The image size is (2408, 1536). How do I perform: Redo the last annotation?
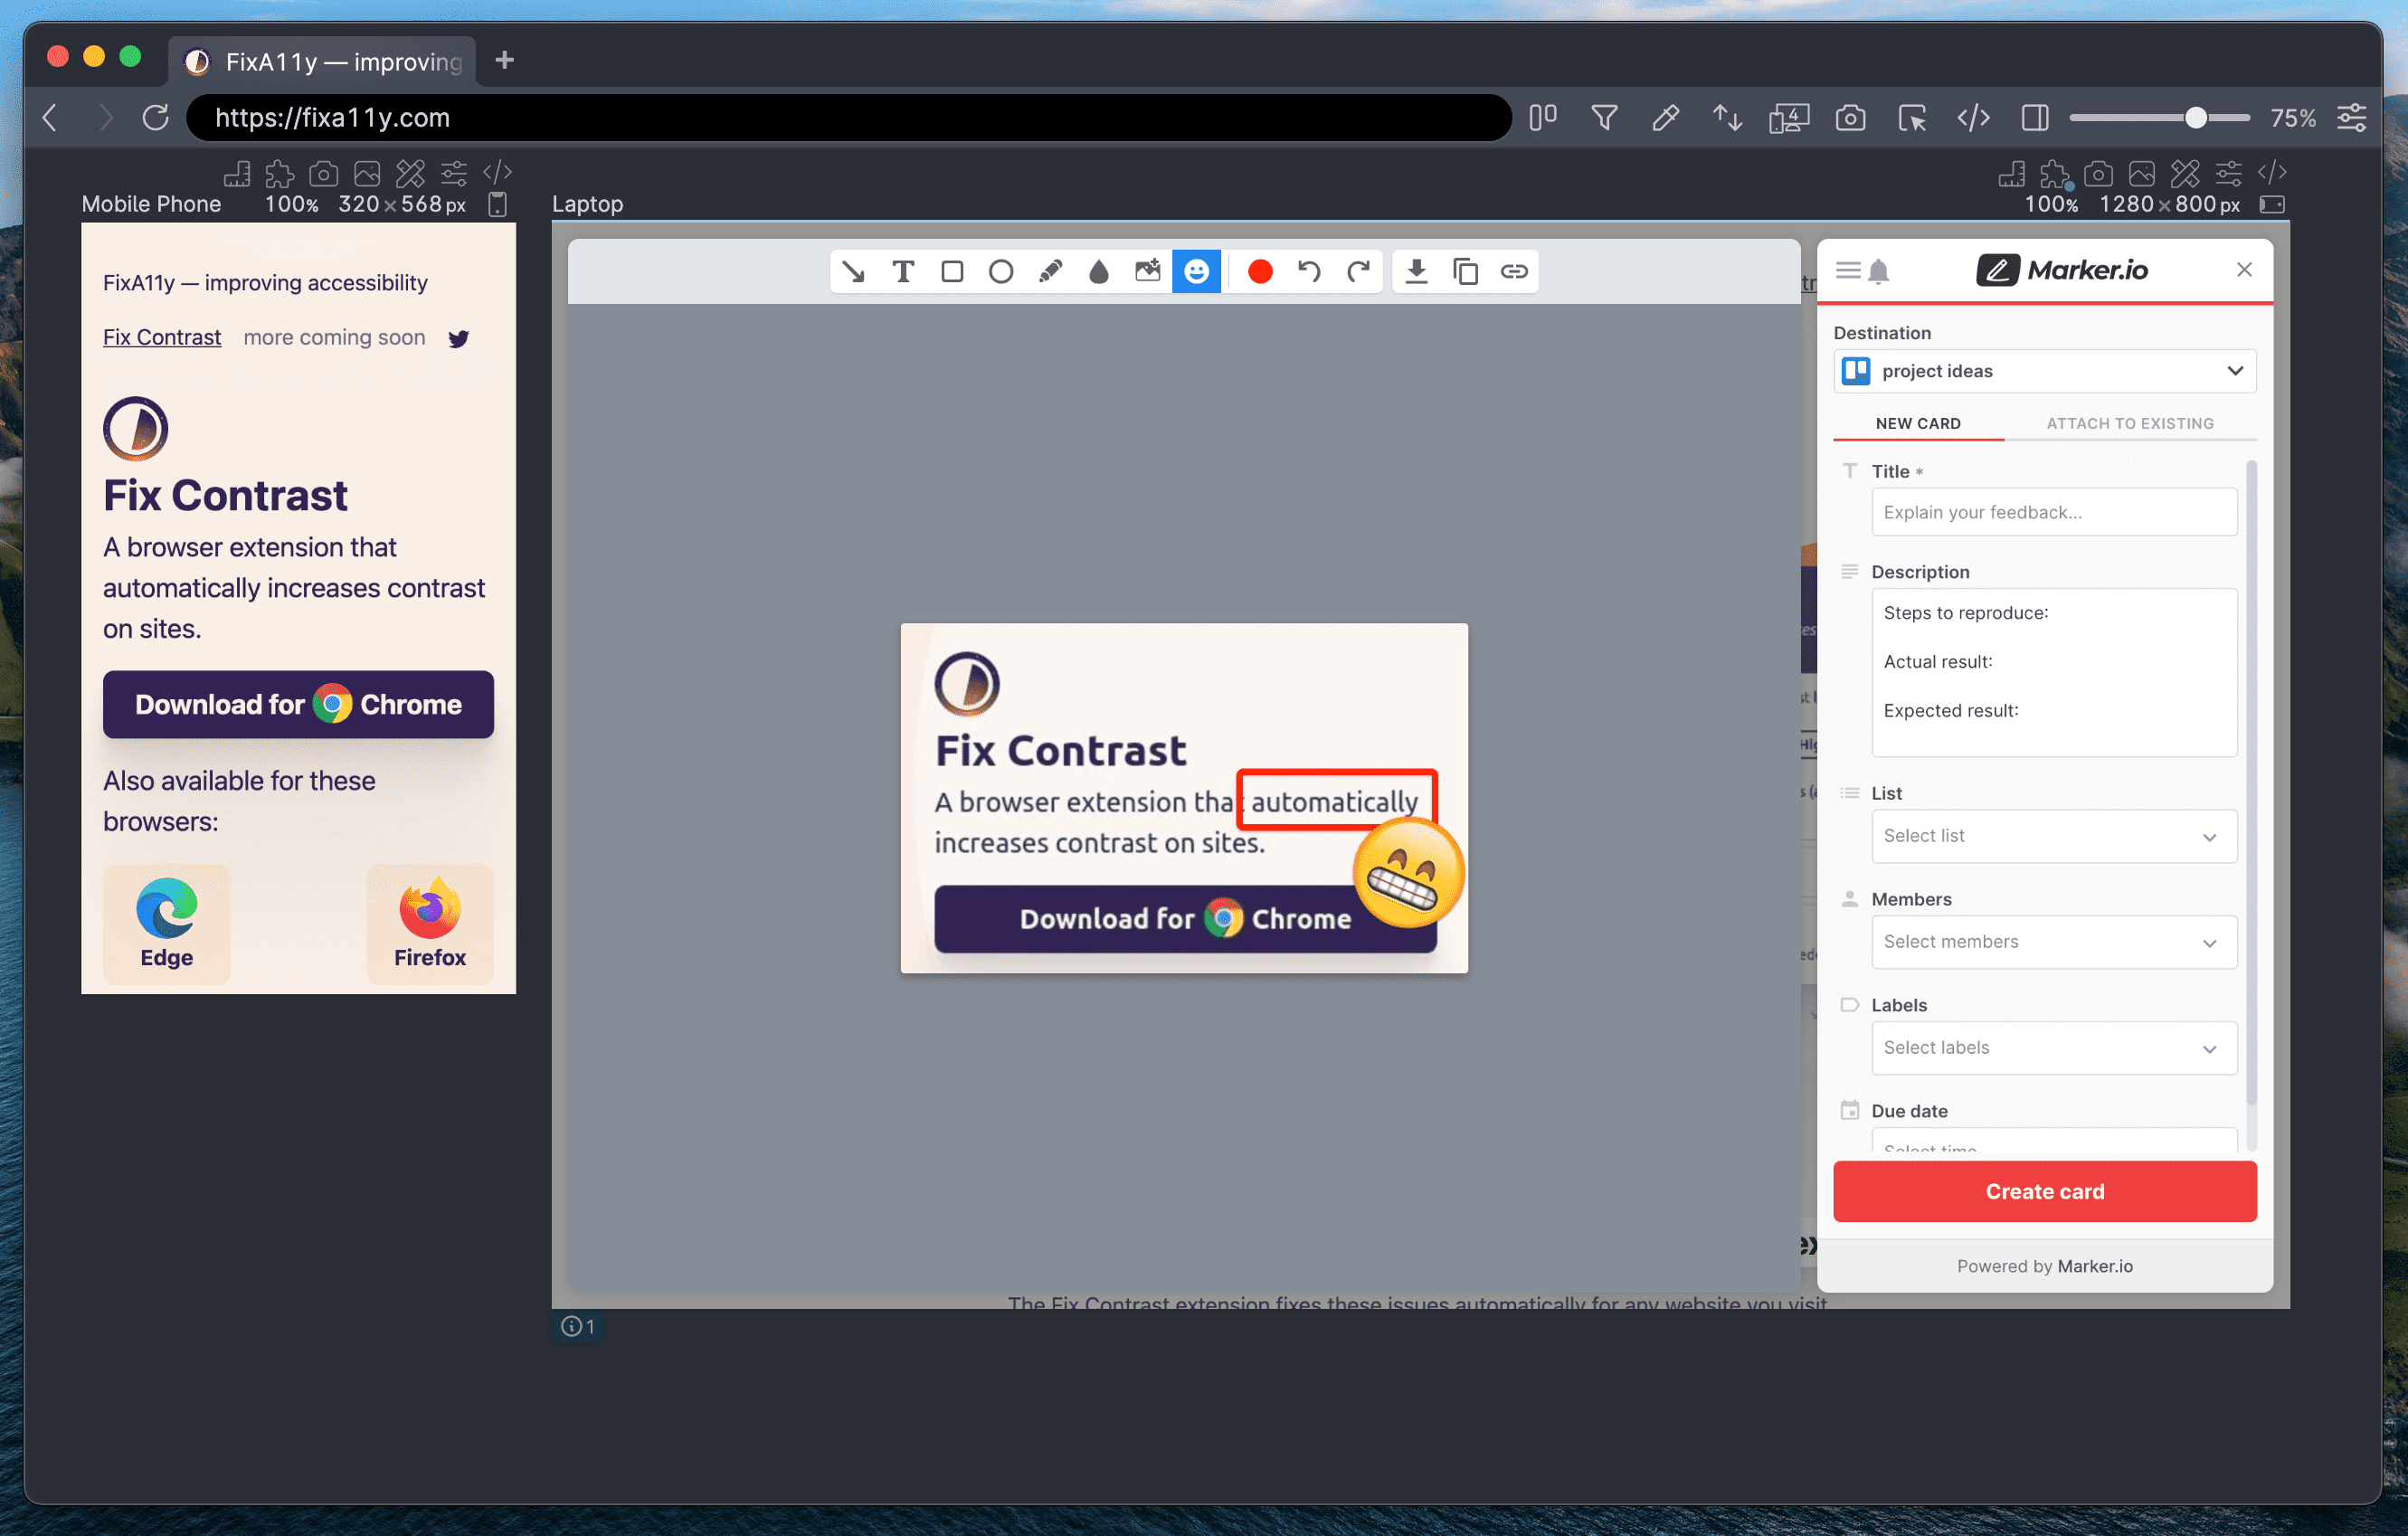pos(1358,271)
